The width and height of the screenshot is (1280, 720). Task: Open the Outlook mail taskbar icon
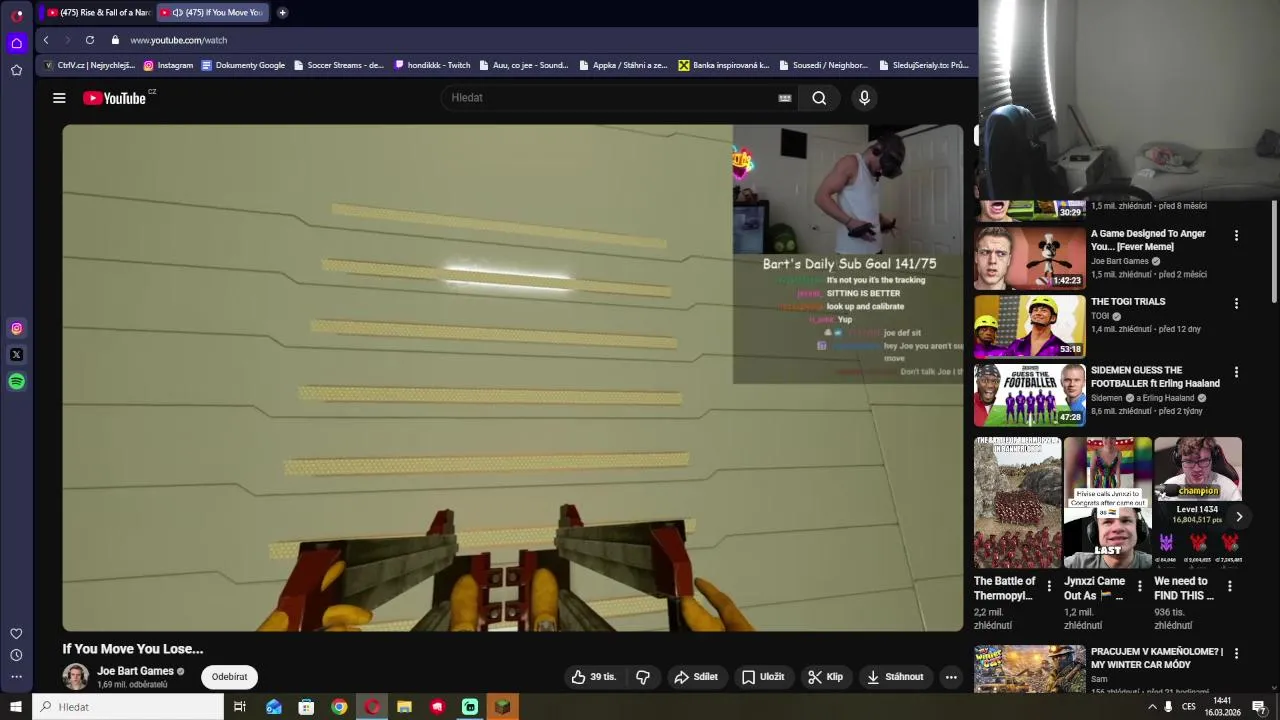point(274,707)
